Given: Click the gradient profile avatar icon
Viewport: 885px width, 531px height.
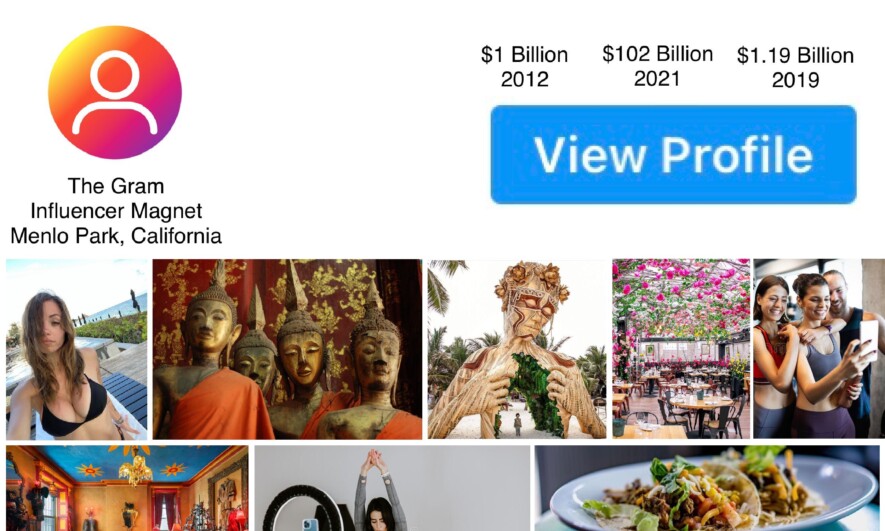Looking at the screenshot, I should tap(115, 93).
